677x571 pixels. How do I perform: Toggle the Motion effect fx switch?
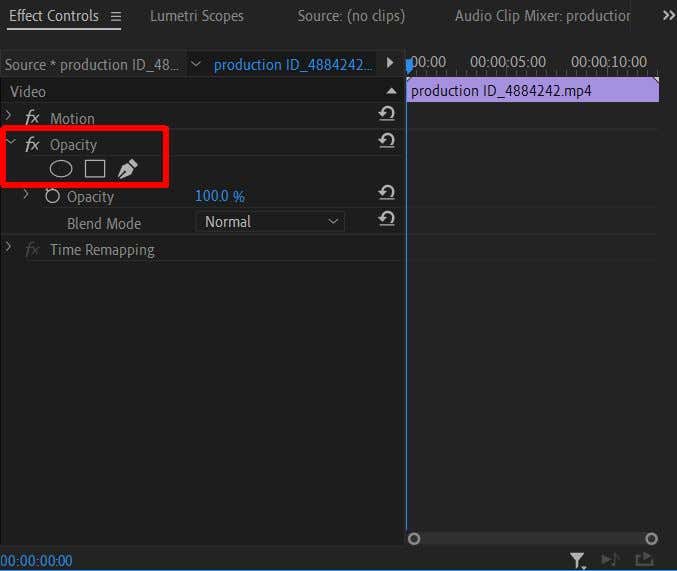[32, 117]
